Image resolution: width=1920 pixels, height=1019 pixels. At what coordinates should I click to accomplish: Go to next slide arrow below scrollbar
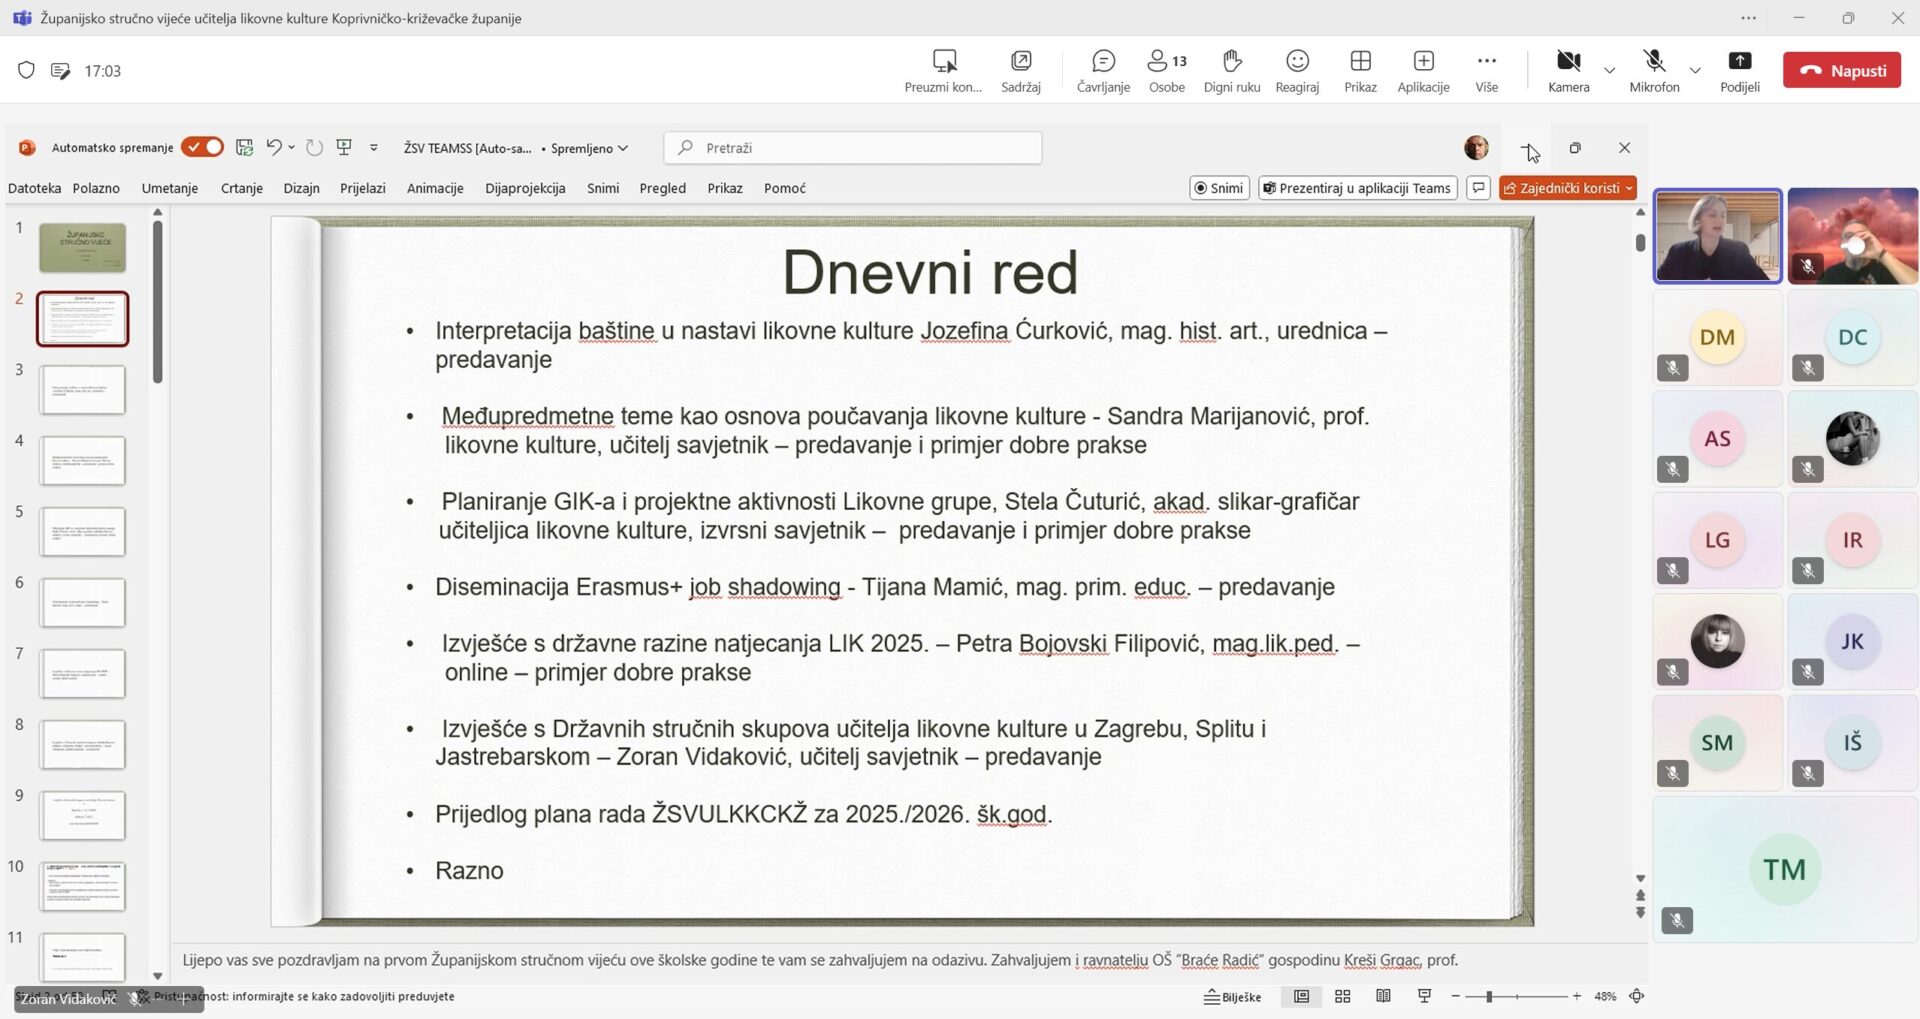tap(1640, 913)
